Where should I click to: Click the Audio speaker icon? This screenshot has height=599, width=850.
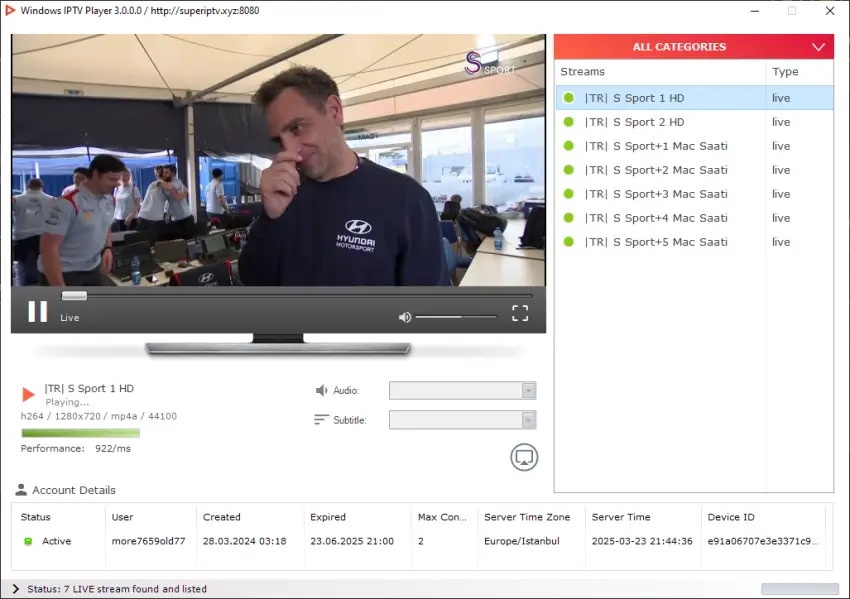[x=321, y=390]
